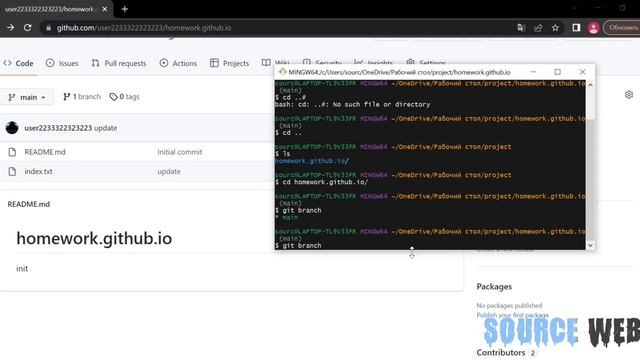Open the translate page icon
Image resolution: width=640 pixels, height=360 pixels.
[x=521, y=28]
